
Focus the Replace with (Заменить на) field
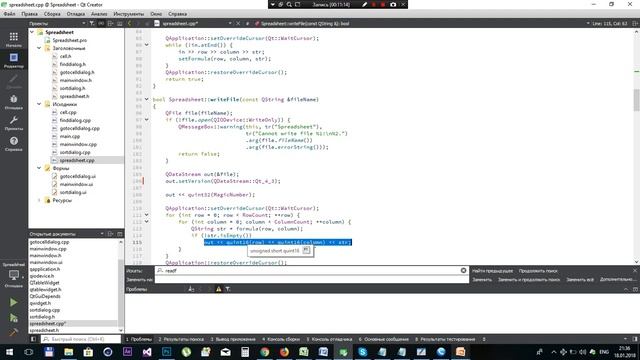[312, 280]
